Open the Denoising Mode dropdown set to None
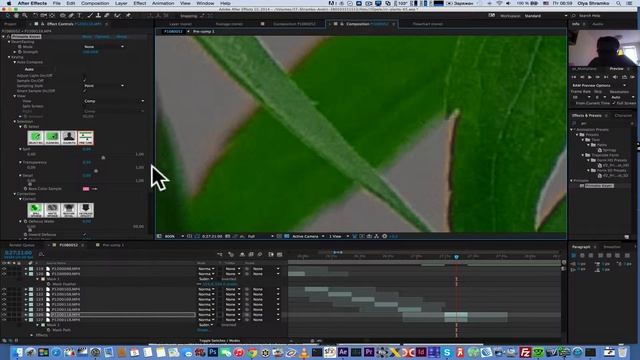 (104, 47)
